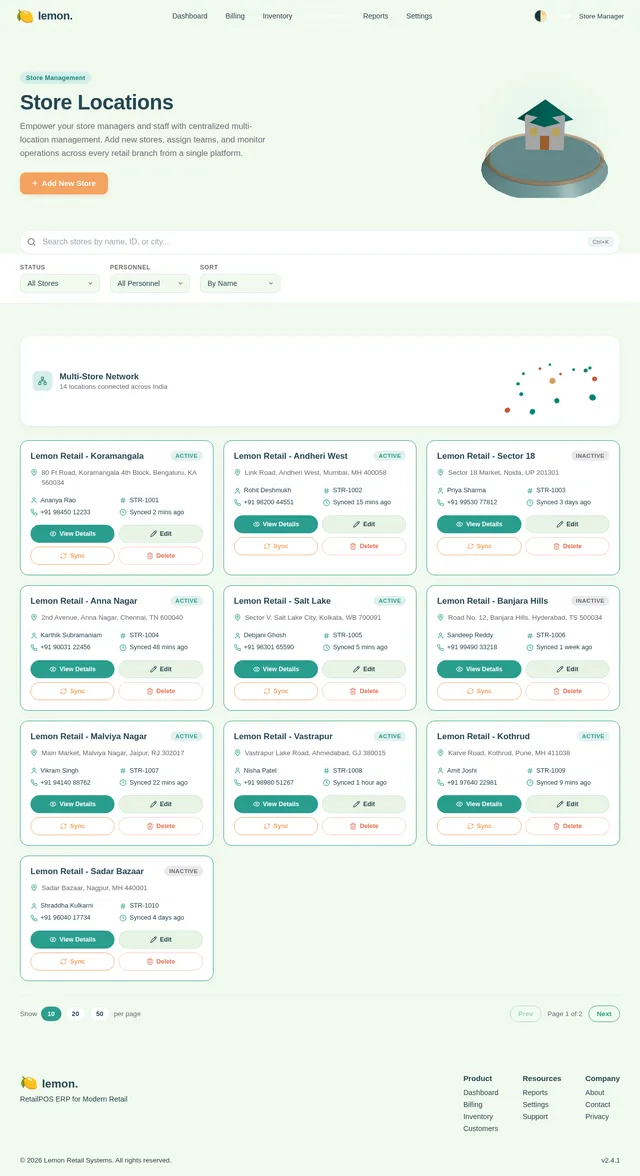The width and height of the screenshot is (640, 1176).
Task: Open the Support footer link
Action: 535,1117
